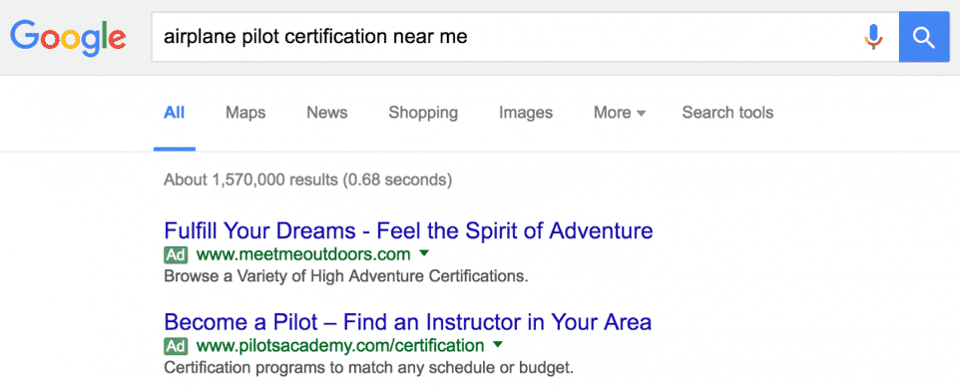
Task: Click the blue magnifier search button
Action: [x=924, y=37]
